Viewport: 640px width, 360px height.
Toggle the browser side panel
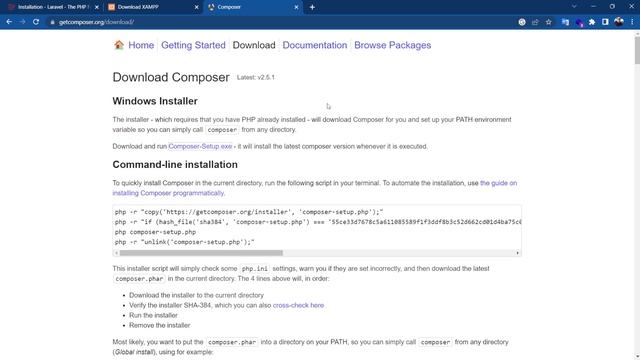tap(605, 22)
